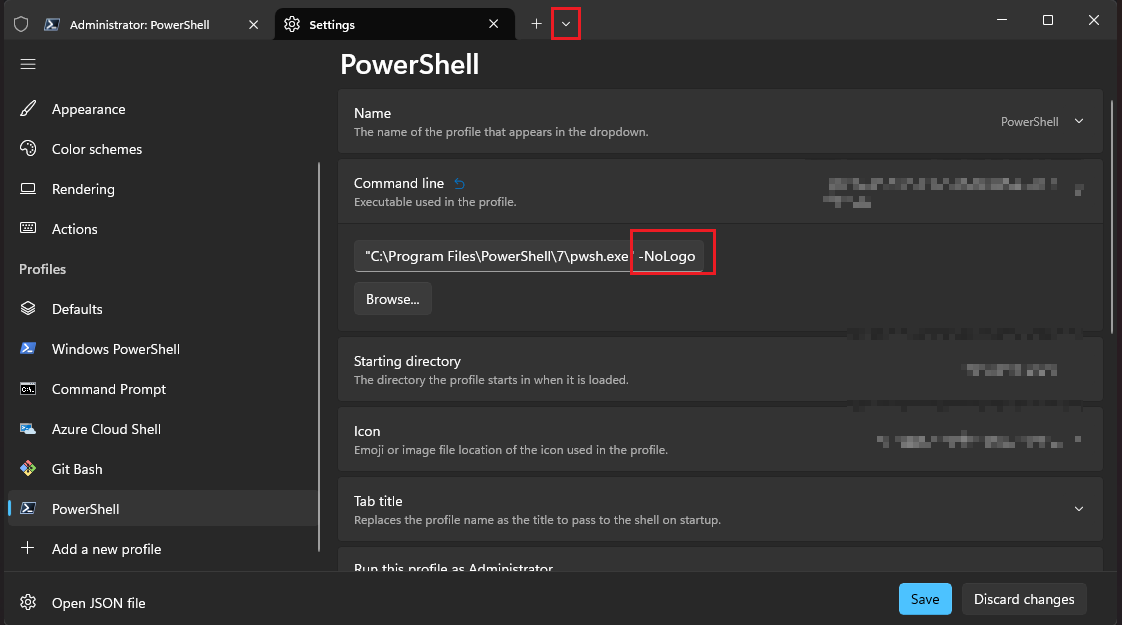Click the sidebar vertical scrollbar
The height and width of the screenshot is (625, 1122).
coord(319,357)
